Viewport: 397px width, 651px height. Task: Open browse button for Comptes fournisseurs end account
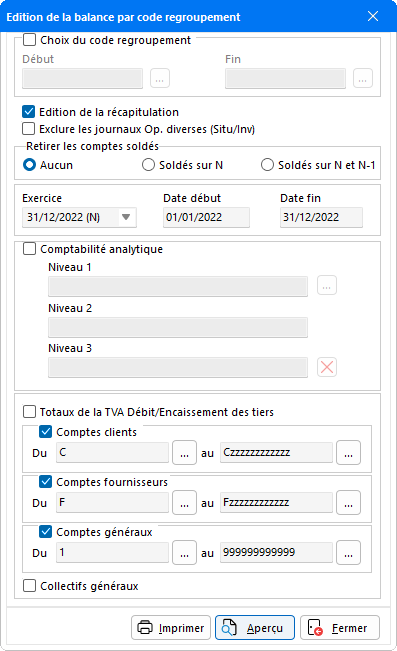tap(348, 503)
